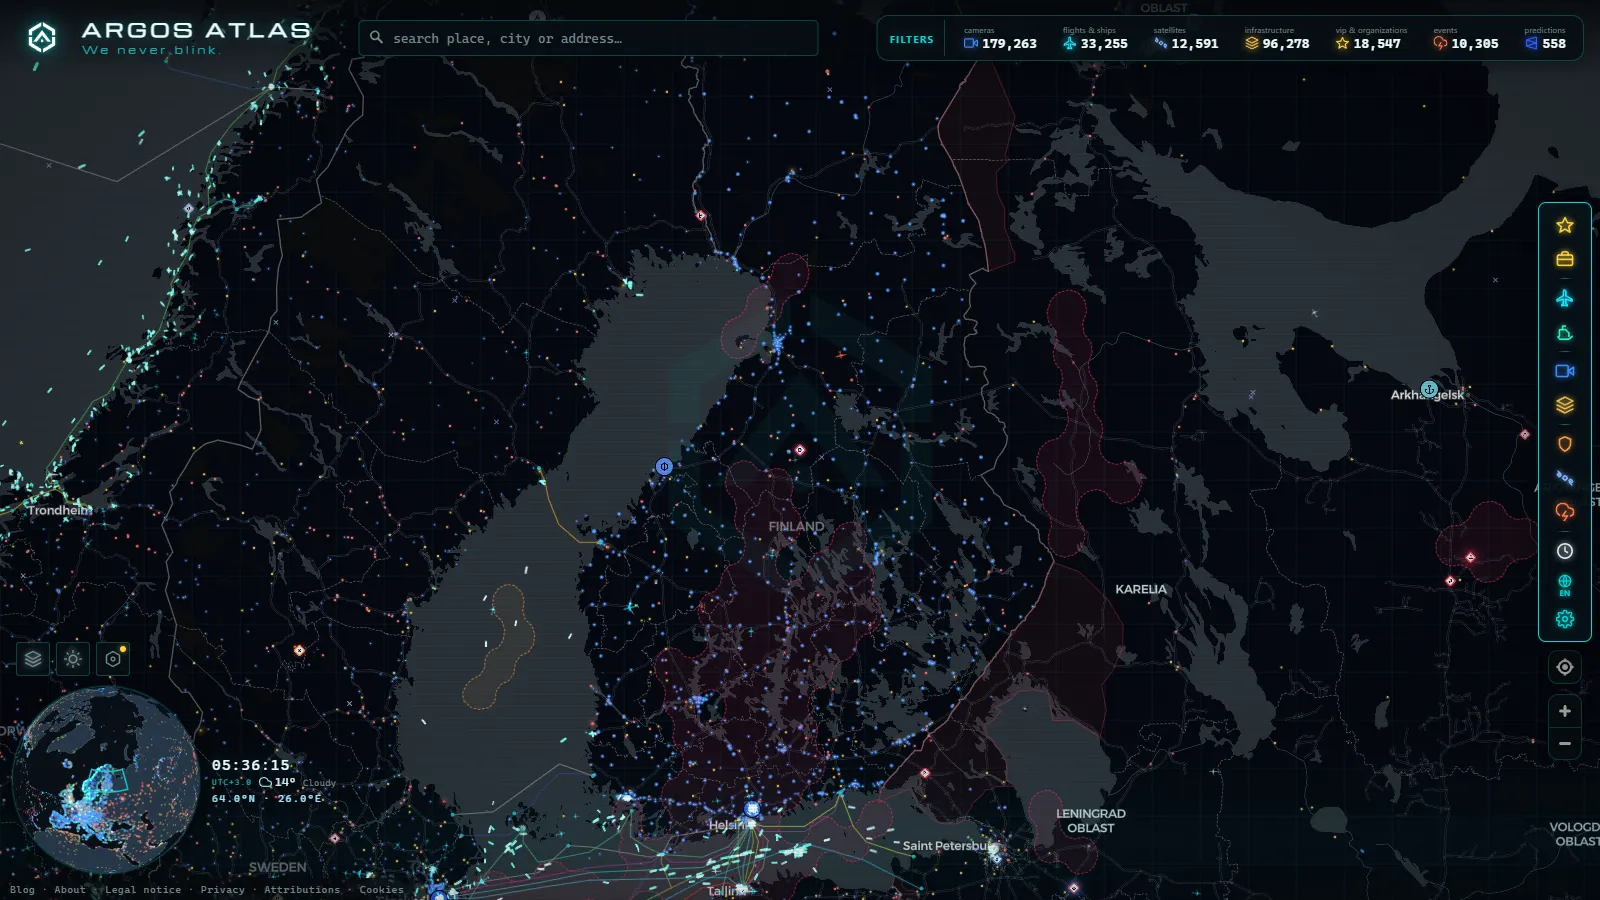Click the mini globe overview thumbnail
The height and width of the screenshot is (900, 1600).
[105, 780]
